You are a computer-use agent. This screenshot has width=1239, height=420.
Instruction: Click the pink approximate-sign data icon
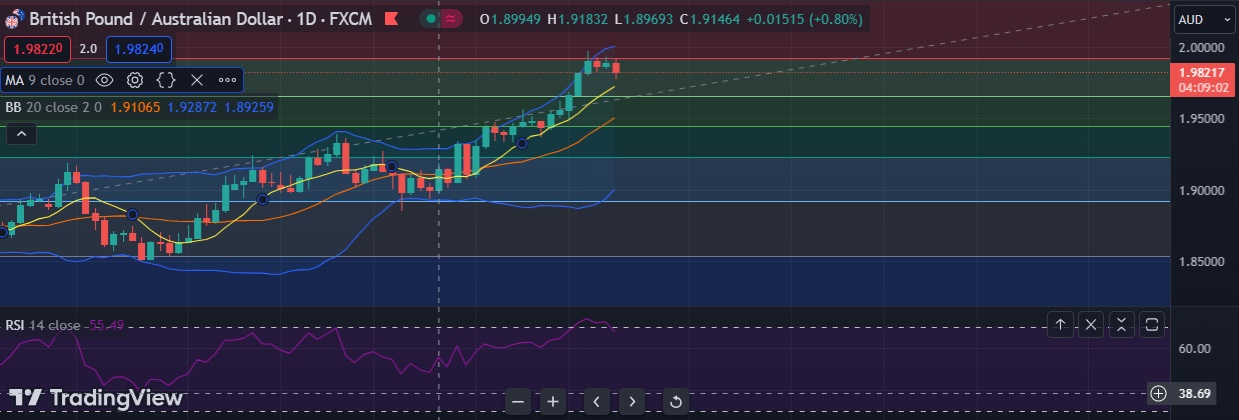452,19
